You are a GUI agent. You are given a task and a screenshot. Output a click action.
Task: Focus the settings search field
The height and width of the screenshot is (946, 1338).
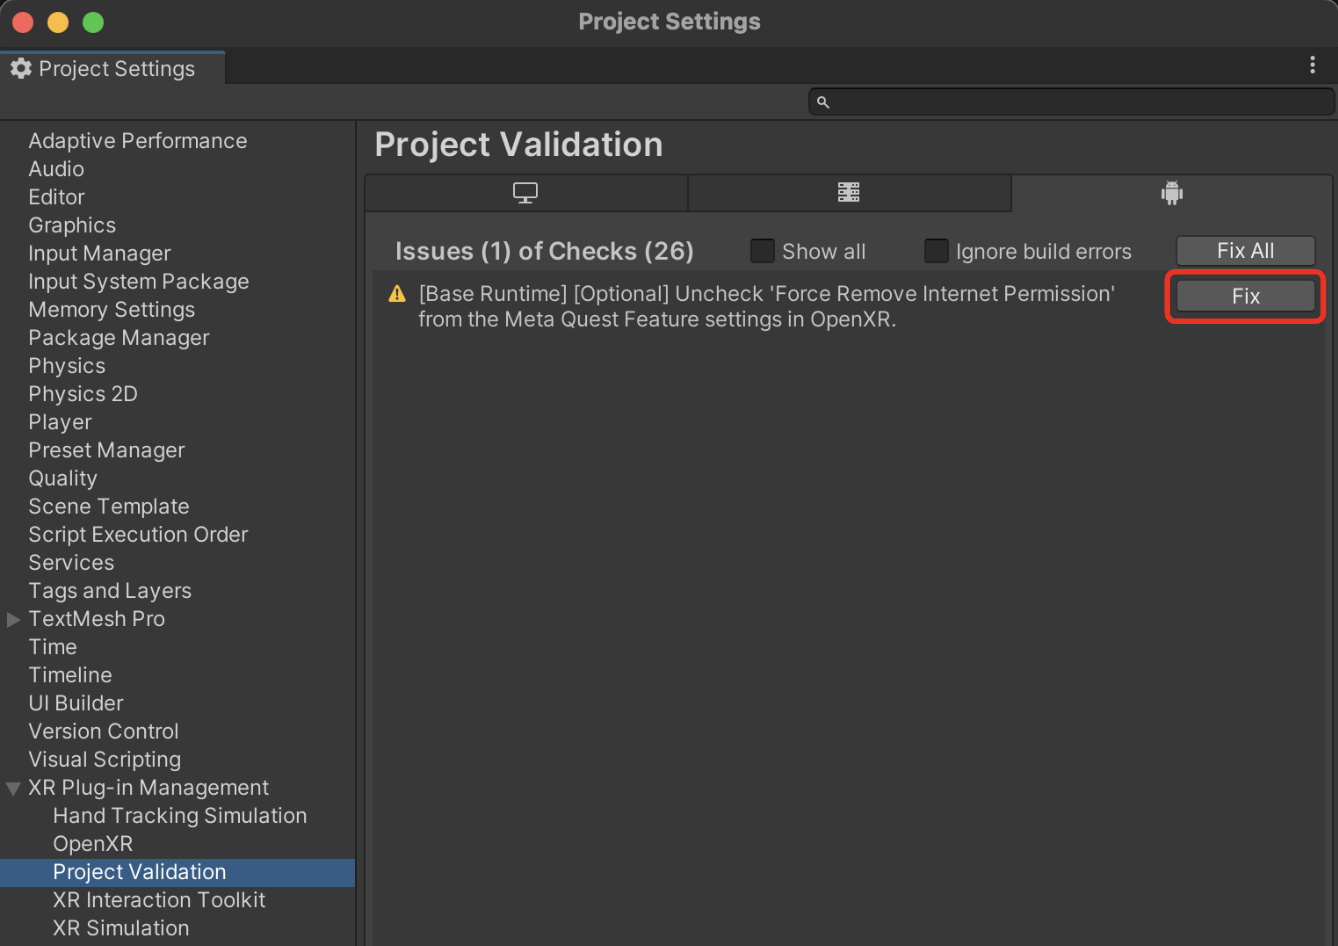click(x=1071, y=102)
